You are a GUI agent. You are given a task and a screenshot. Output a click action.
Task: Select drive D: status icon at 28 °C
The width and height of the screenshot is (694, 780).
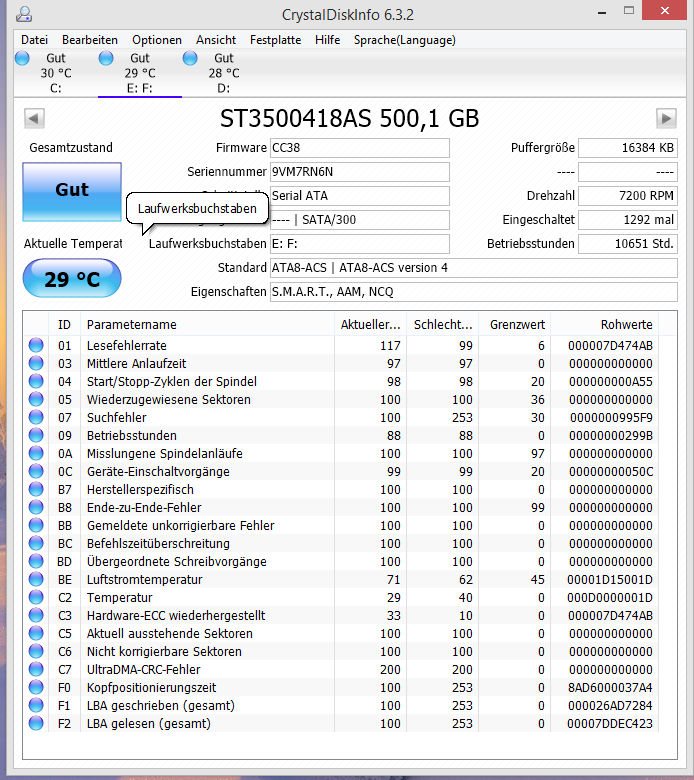190,58
